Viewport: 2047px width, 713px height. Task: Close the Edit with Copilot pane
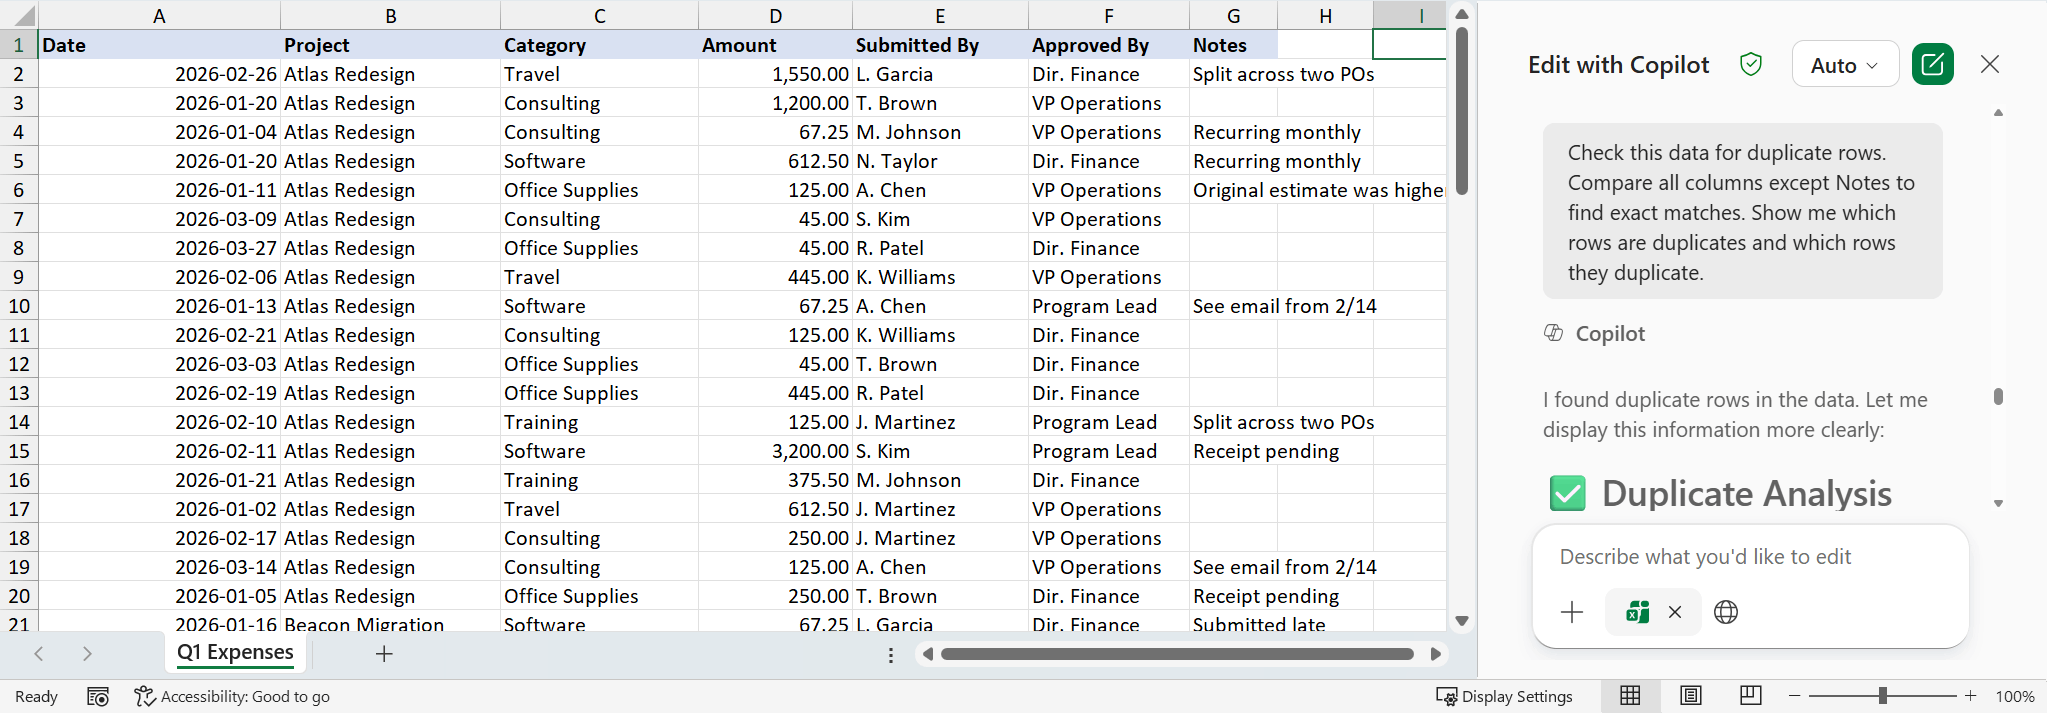pyautogui.click(x=1990, y=64)
